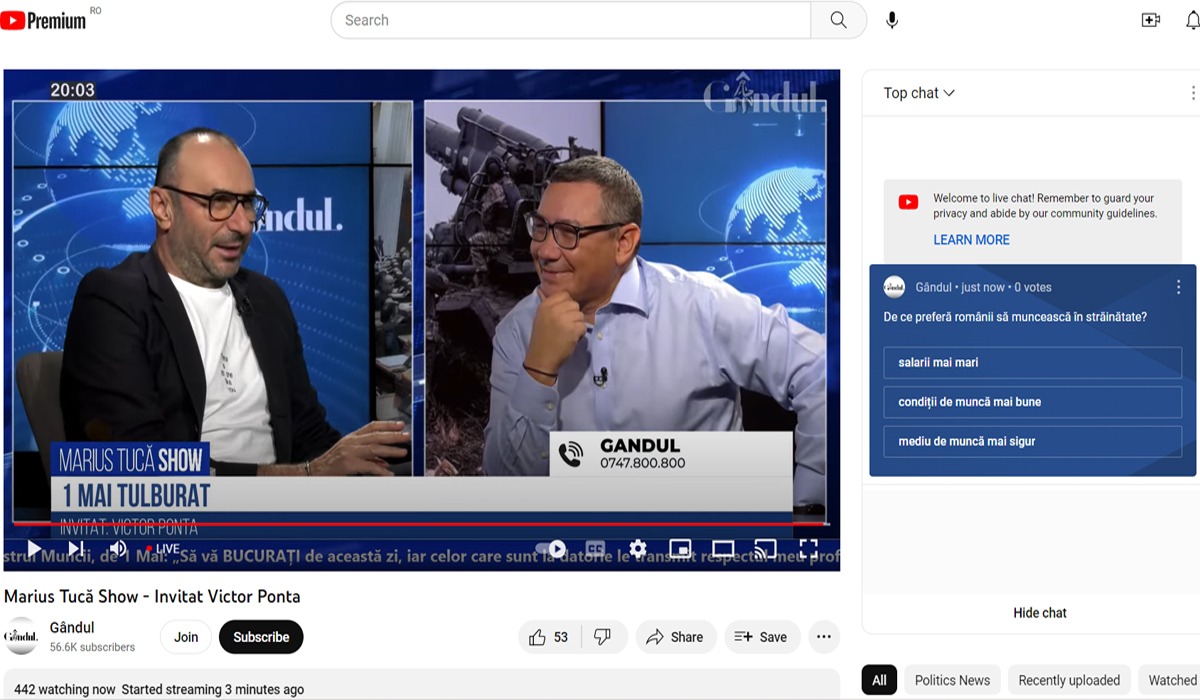The width and height of the screenshot is (1200, 700).
Task: Cast video to TV icon
Action: [765, 548]
